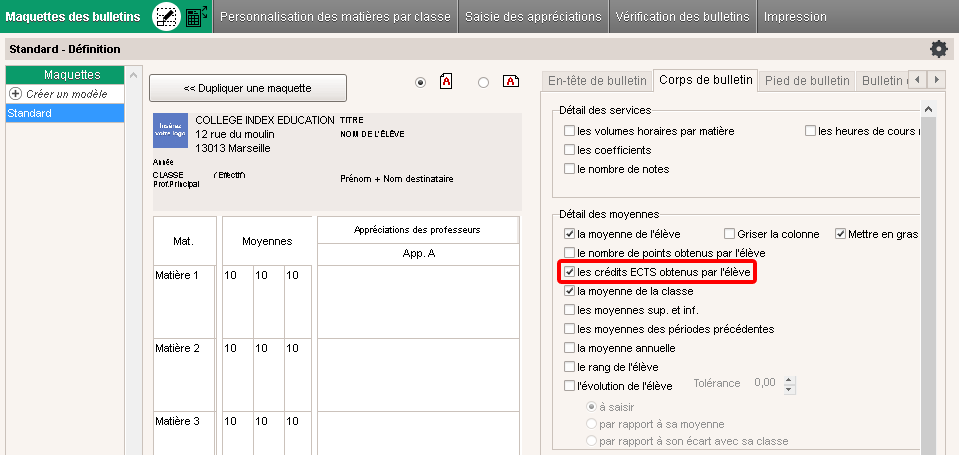Click the Matière 2 row label
The width and height of the screenshot is (959, 455).
pos(177,348)
